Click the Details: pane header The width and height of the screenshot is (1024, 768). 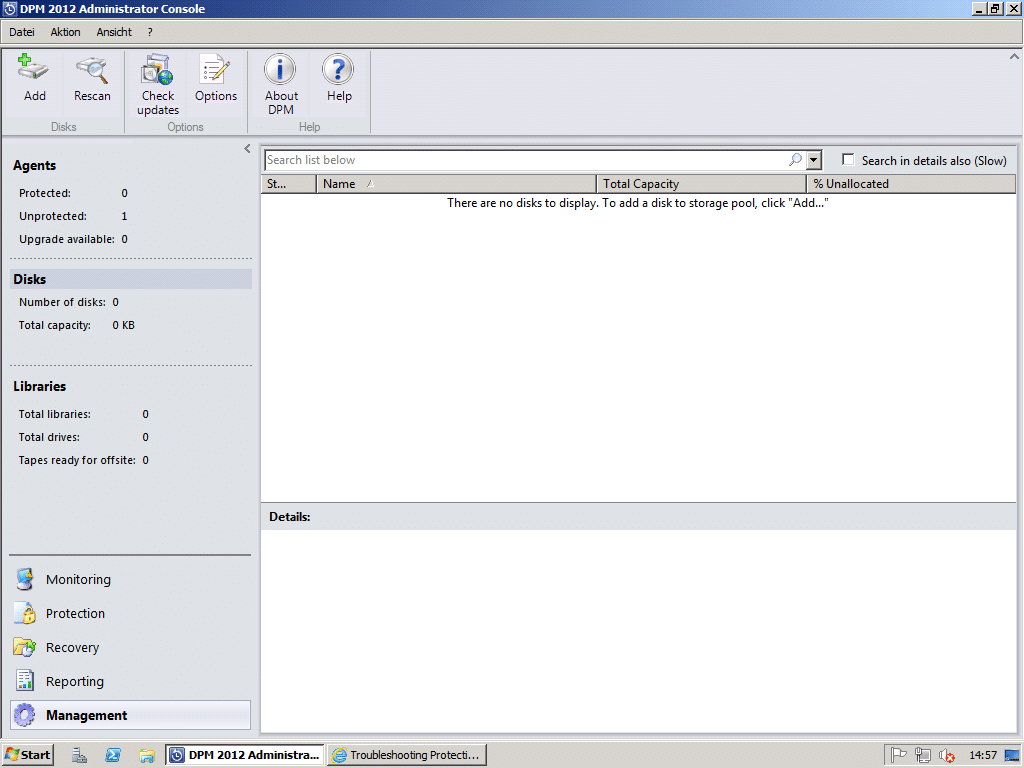[638, 517]
